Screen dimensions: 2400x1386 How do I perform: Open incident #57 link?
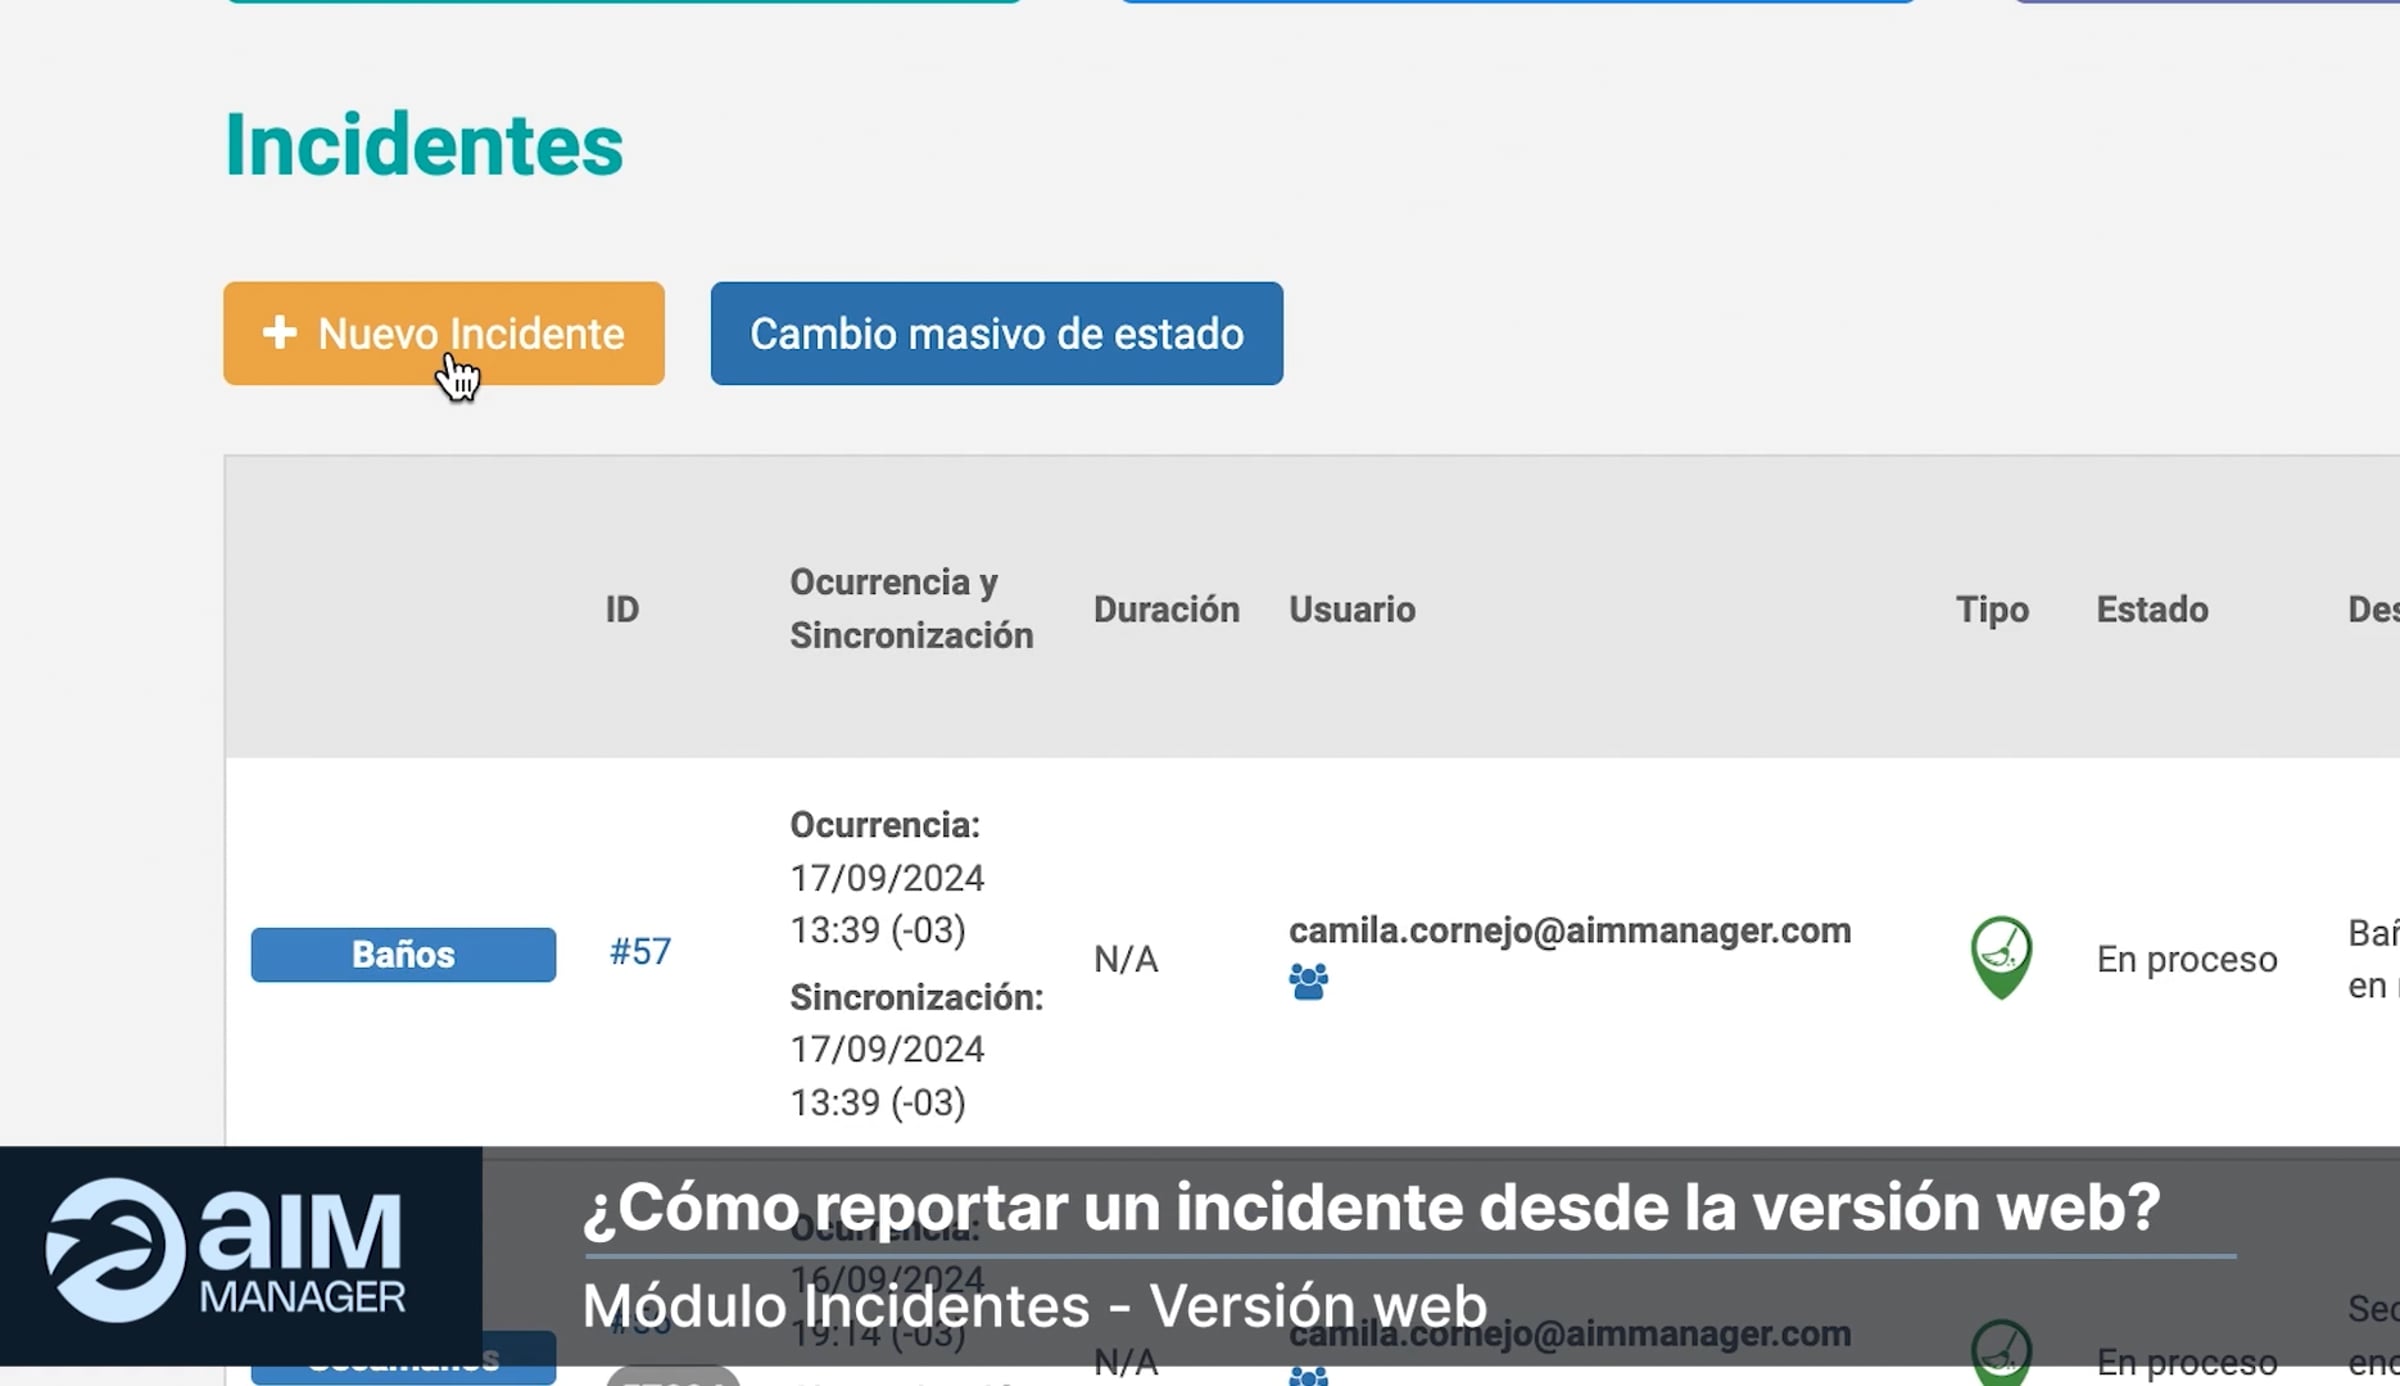click(x=640, y=951)
